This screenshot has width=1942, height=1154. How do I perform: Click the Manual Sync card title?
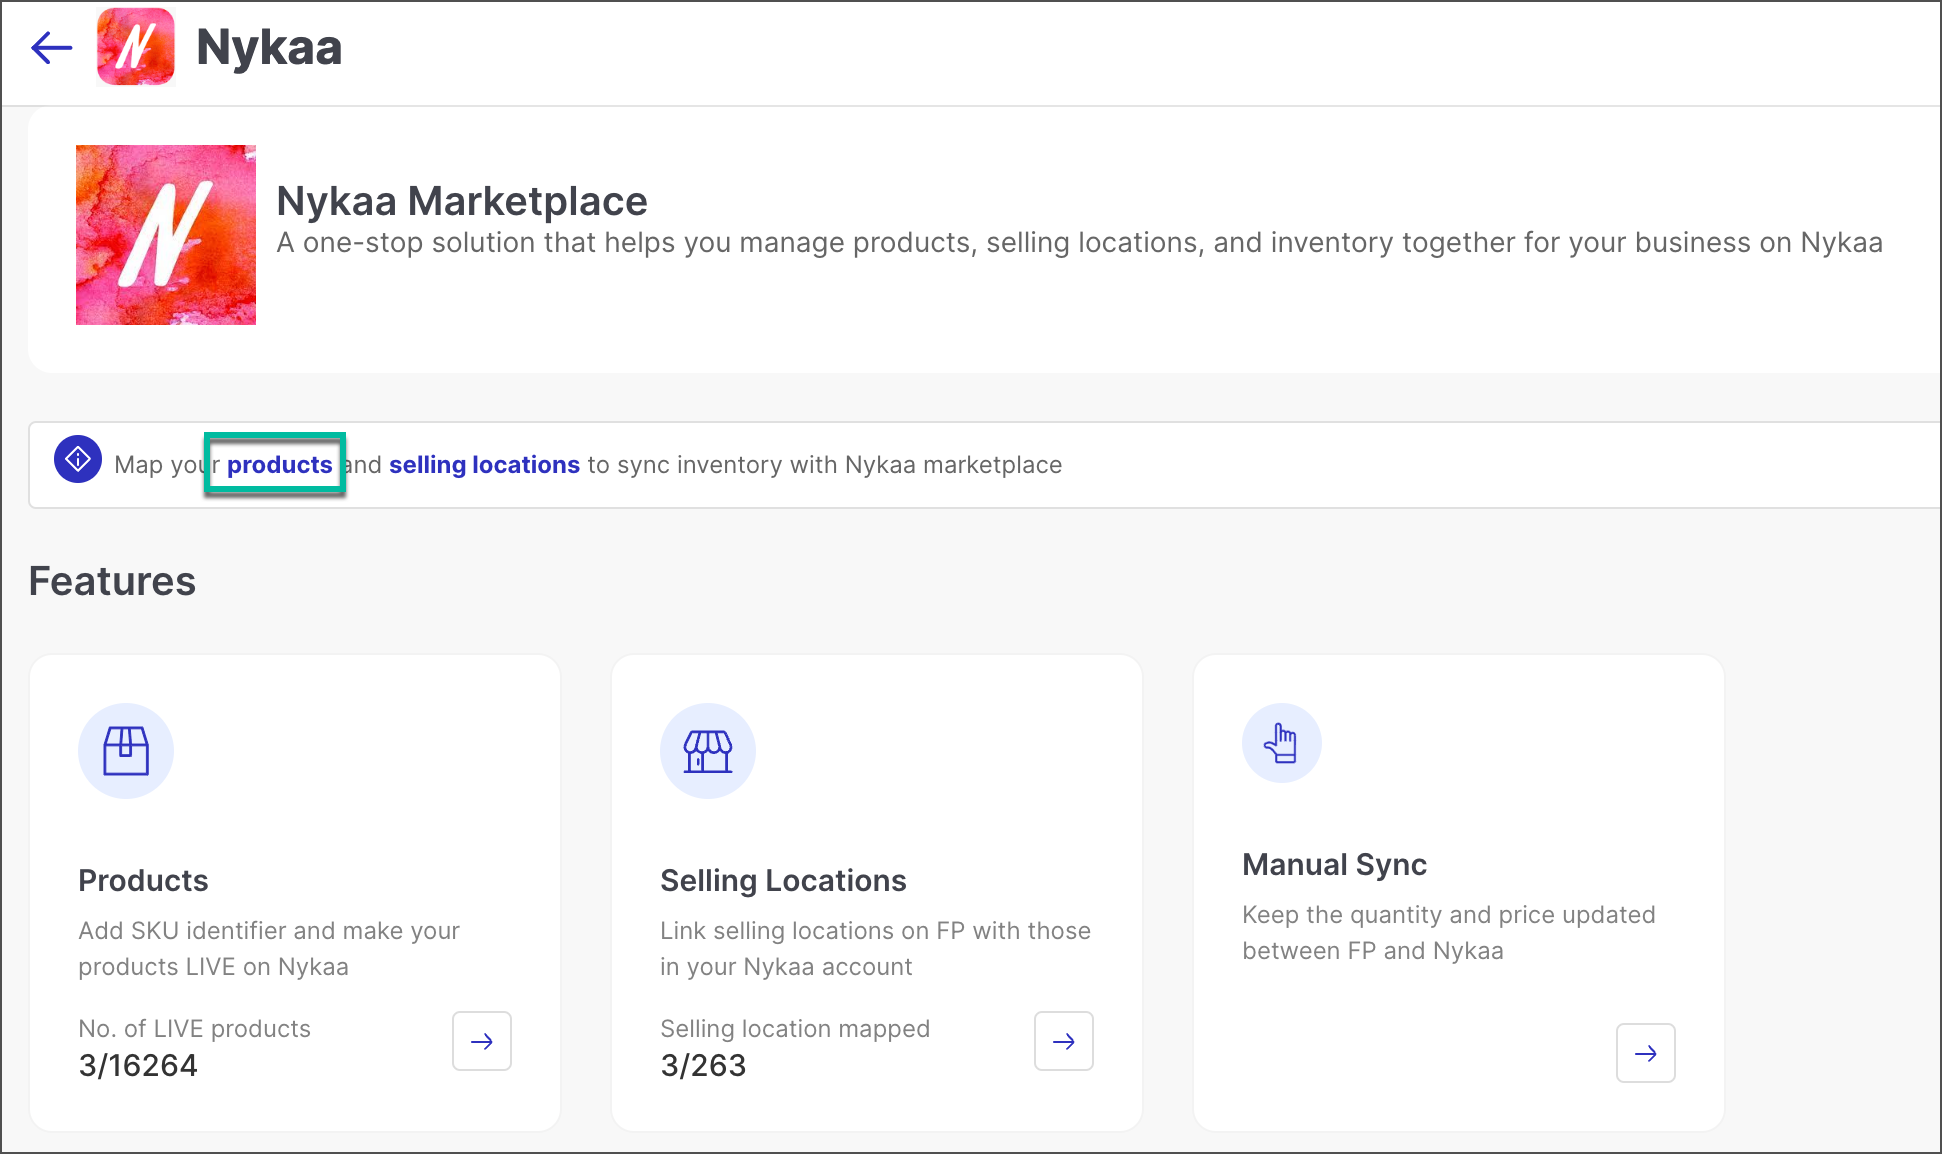coord(1334,865)
